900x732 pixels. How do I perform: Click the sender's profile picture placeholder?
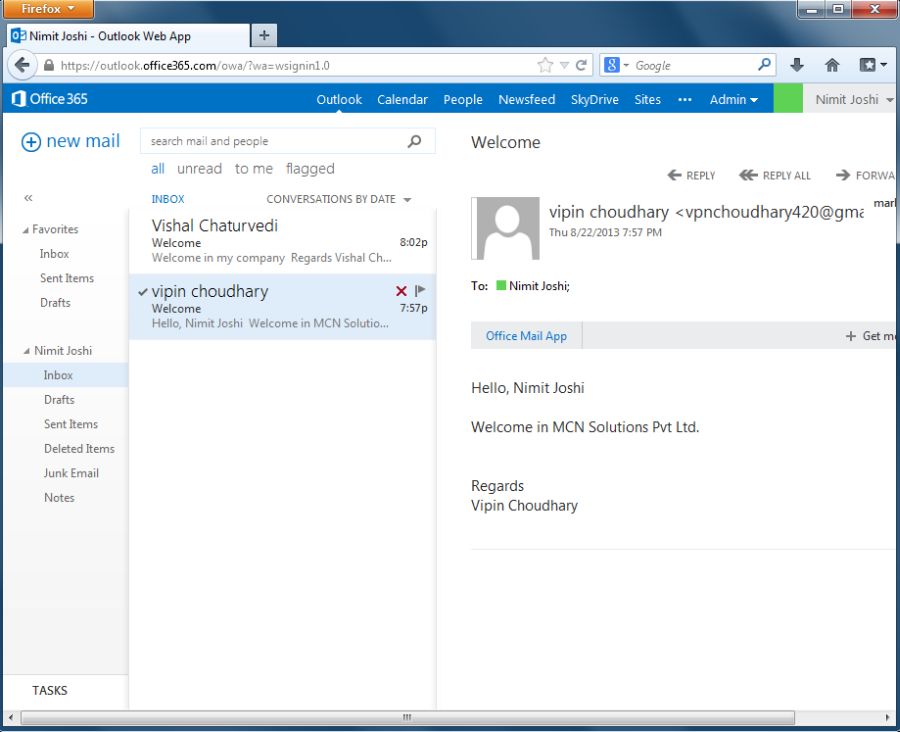click(506, 228)
